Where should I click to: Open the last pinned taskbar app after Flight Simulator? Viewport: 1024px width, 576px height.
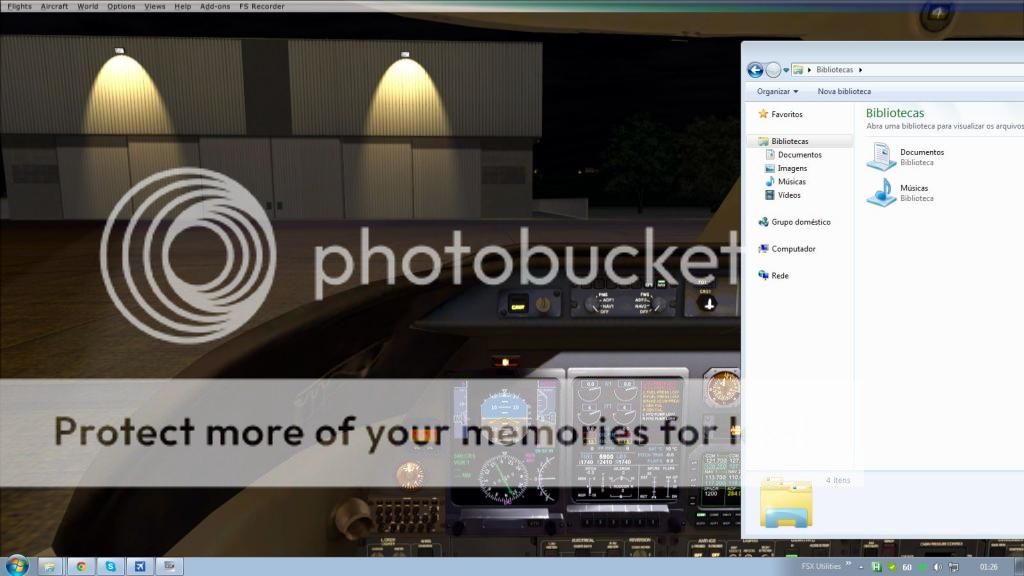pyautogui.click(x=169, y=566)
